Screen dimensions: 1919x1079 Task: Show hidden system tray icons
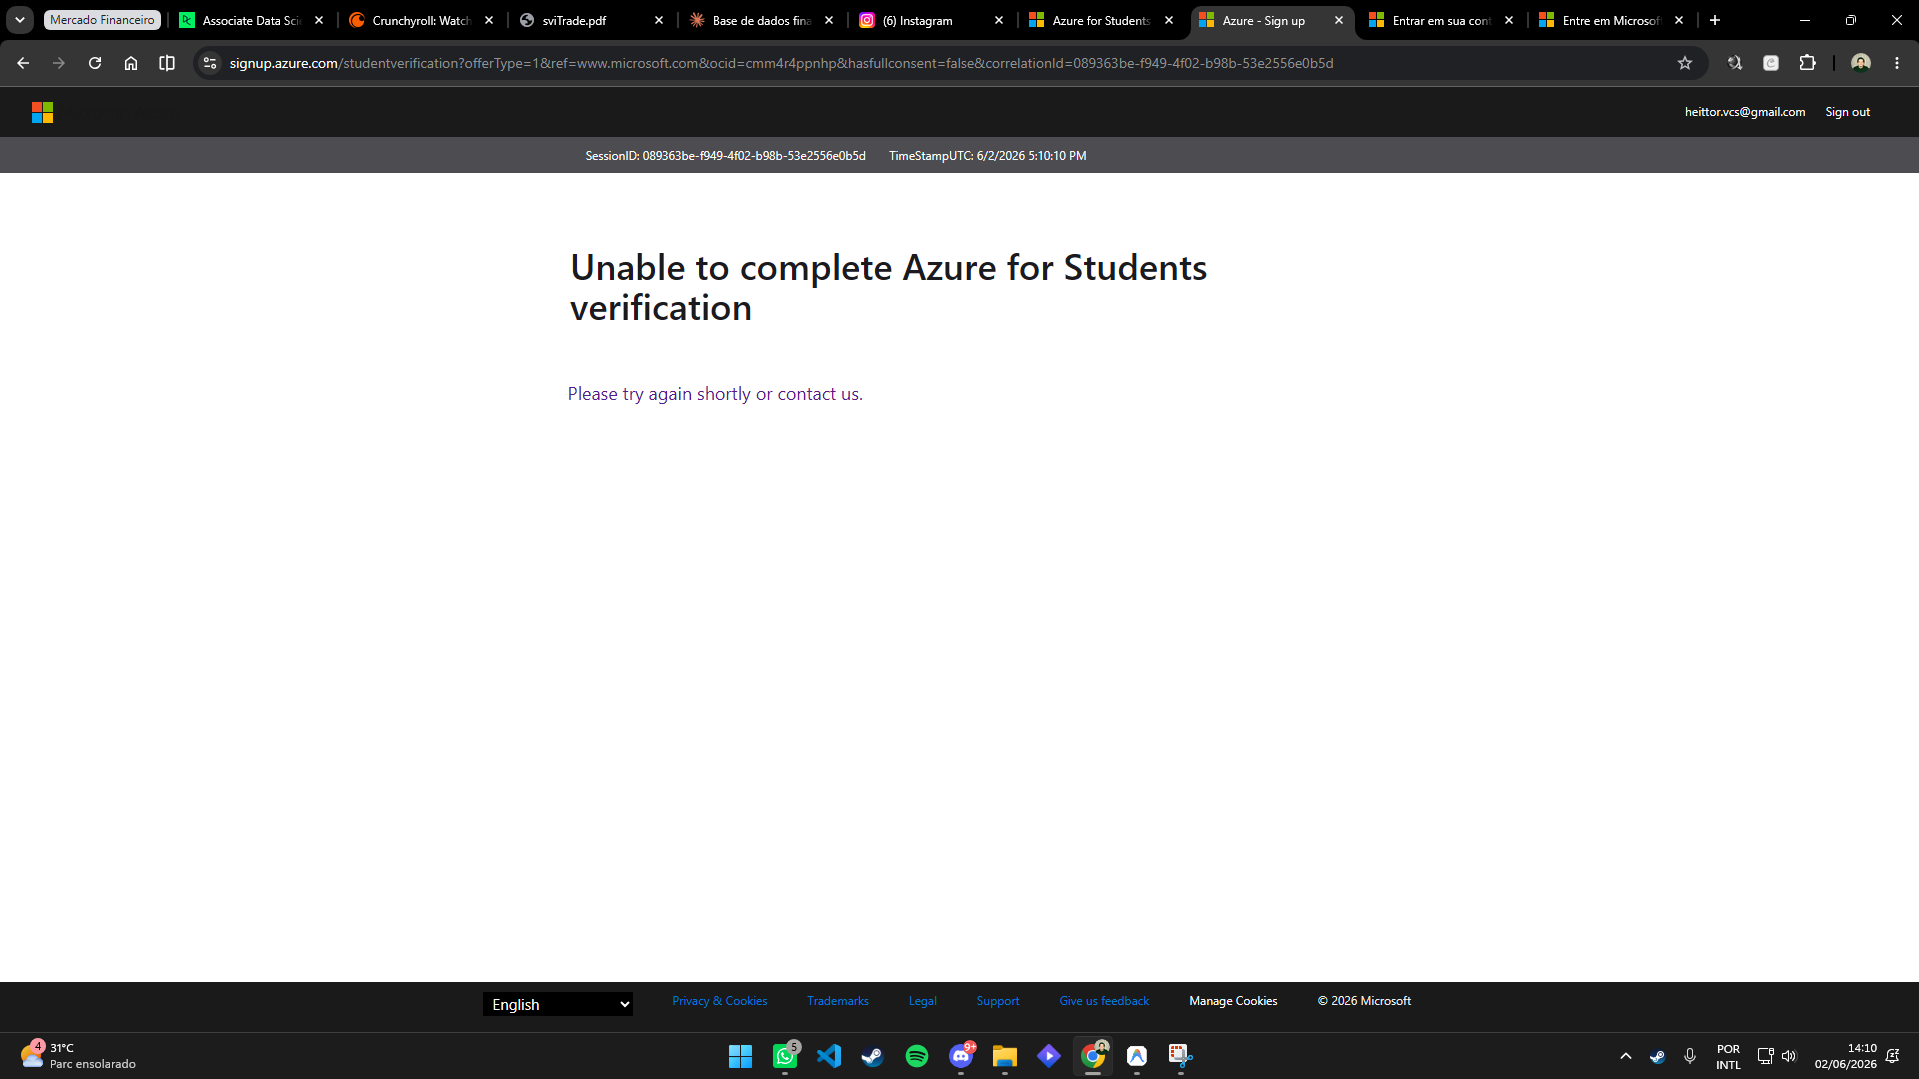(x=1626, y=1056)
